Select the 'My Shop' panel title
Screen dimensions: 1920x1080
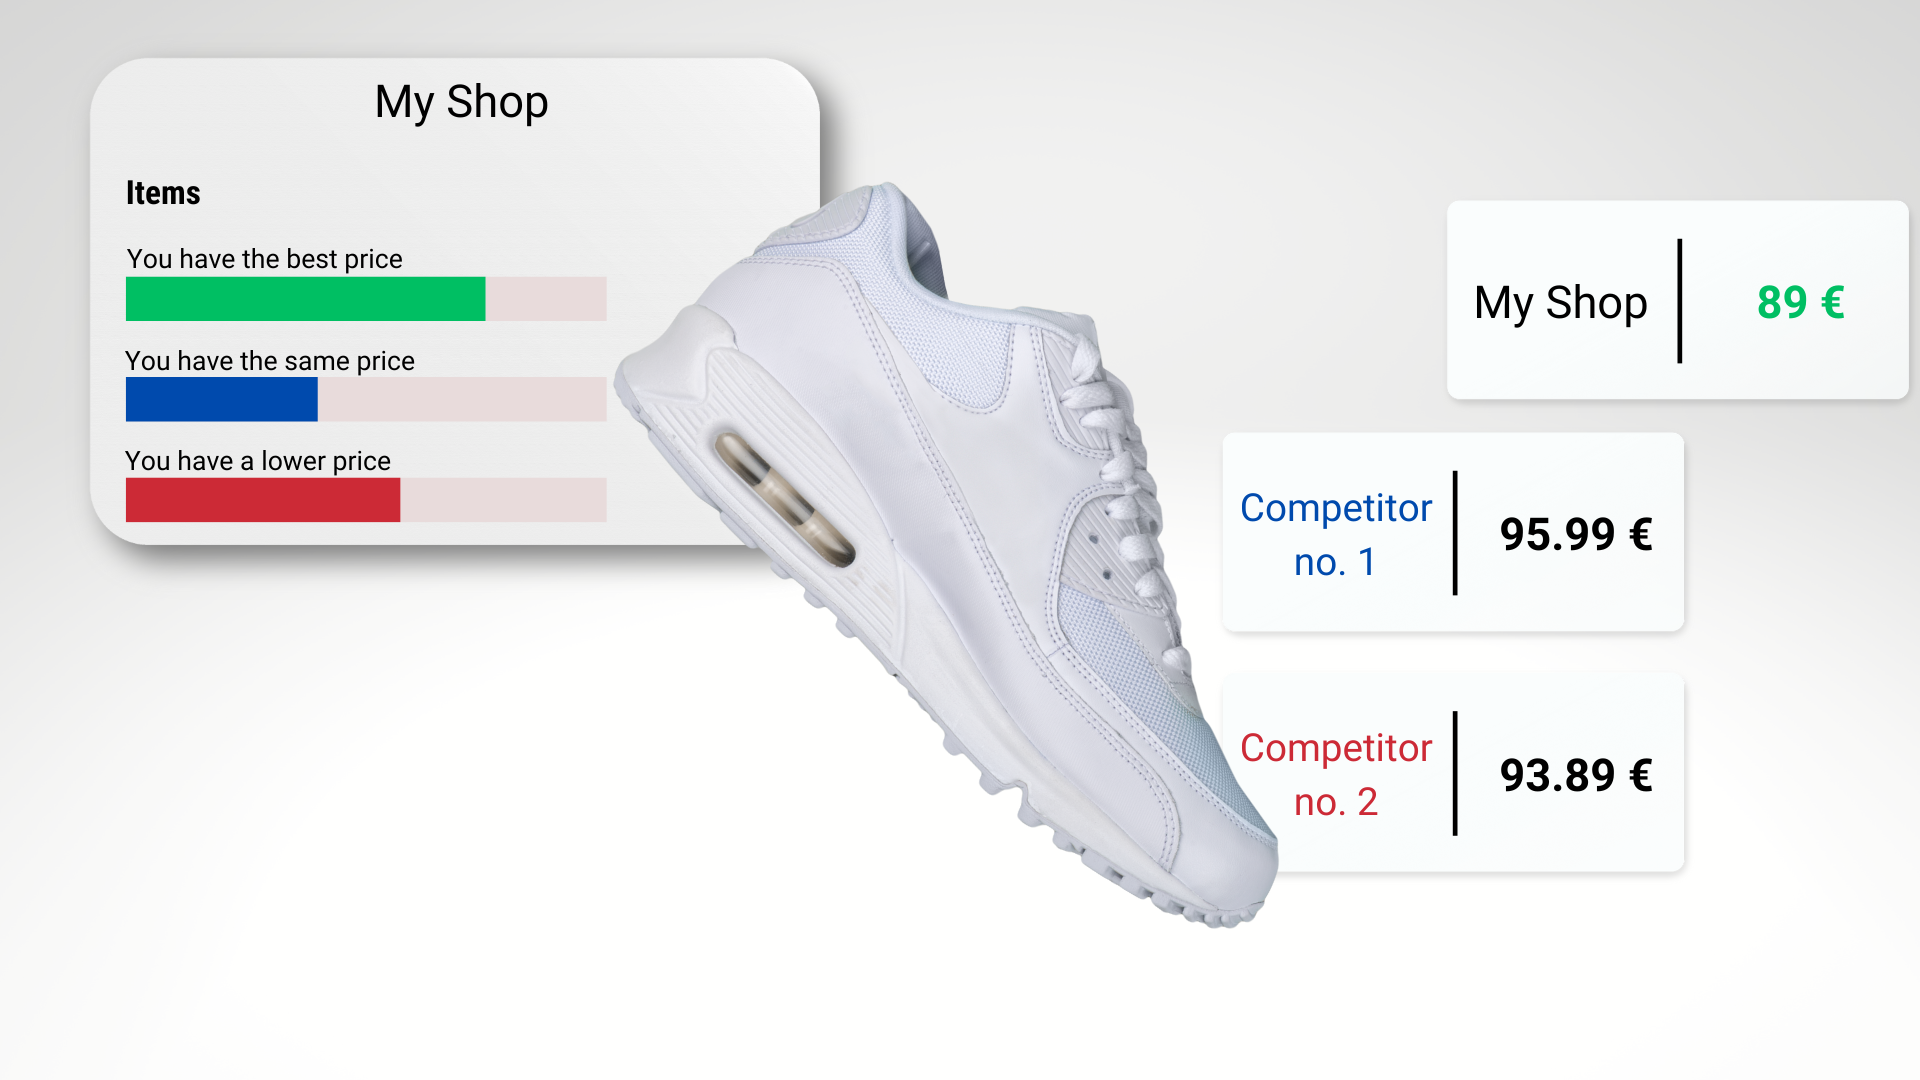461,102
